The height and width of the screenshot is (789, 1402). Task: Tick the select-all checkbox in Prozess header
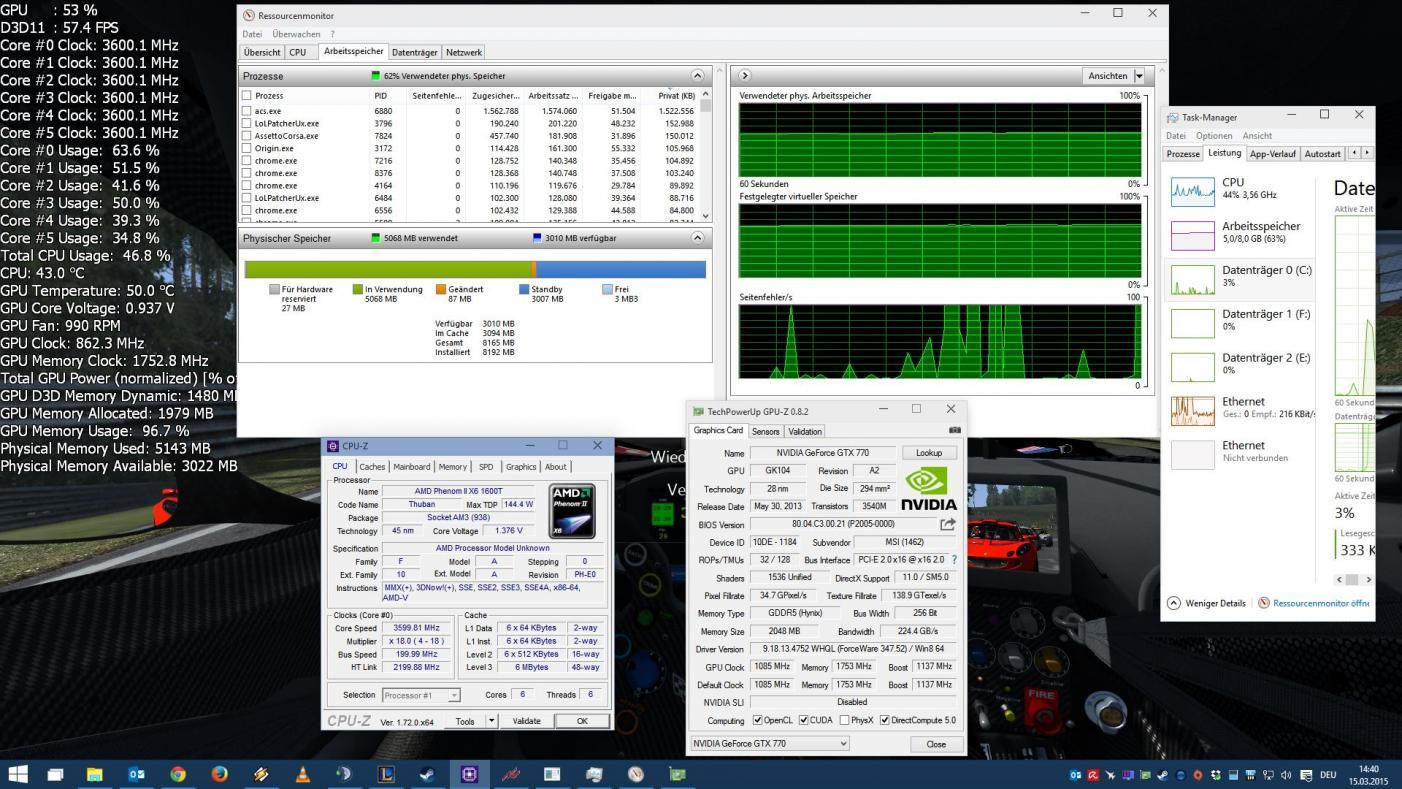[247, 96]
